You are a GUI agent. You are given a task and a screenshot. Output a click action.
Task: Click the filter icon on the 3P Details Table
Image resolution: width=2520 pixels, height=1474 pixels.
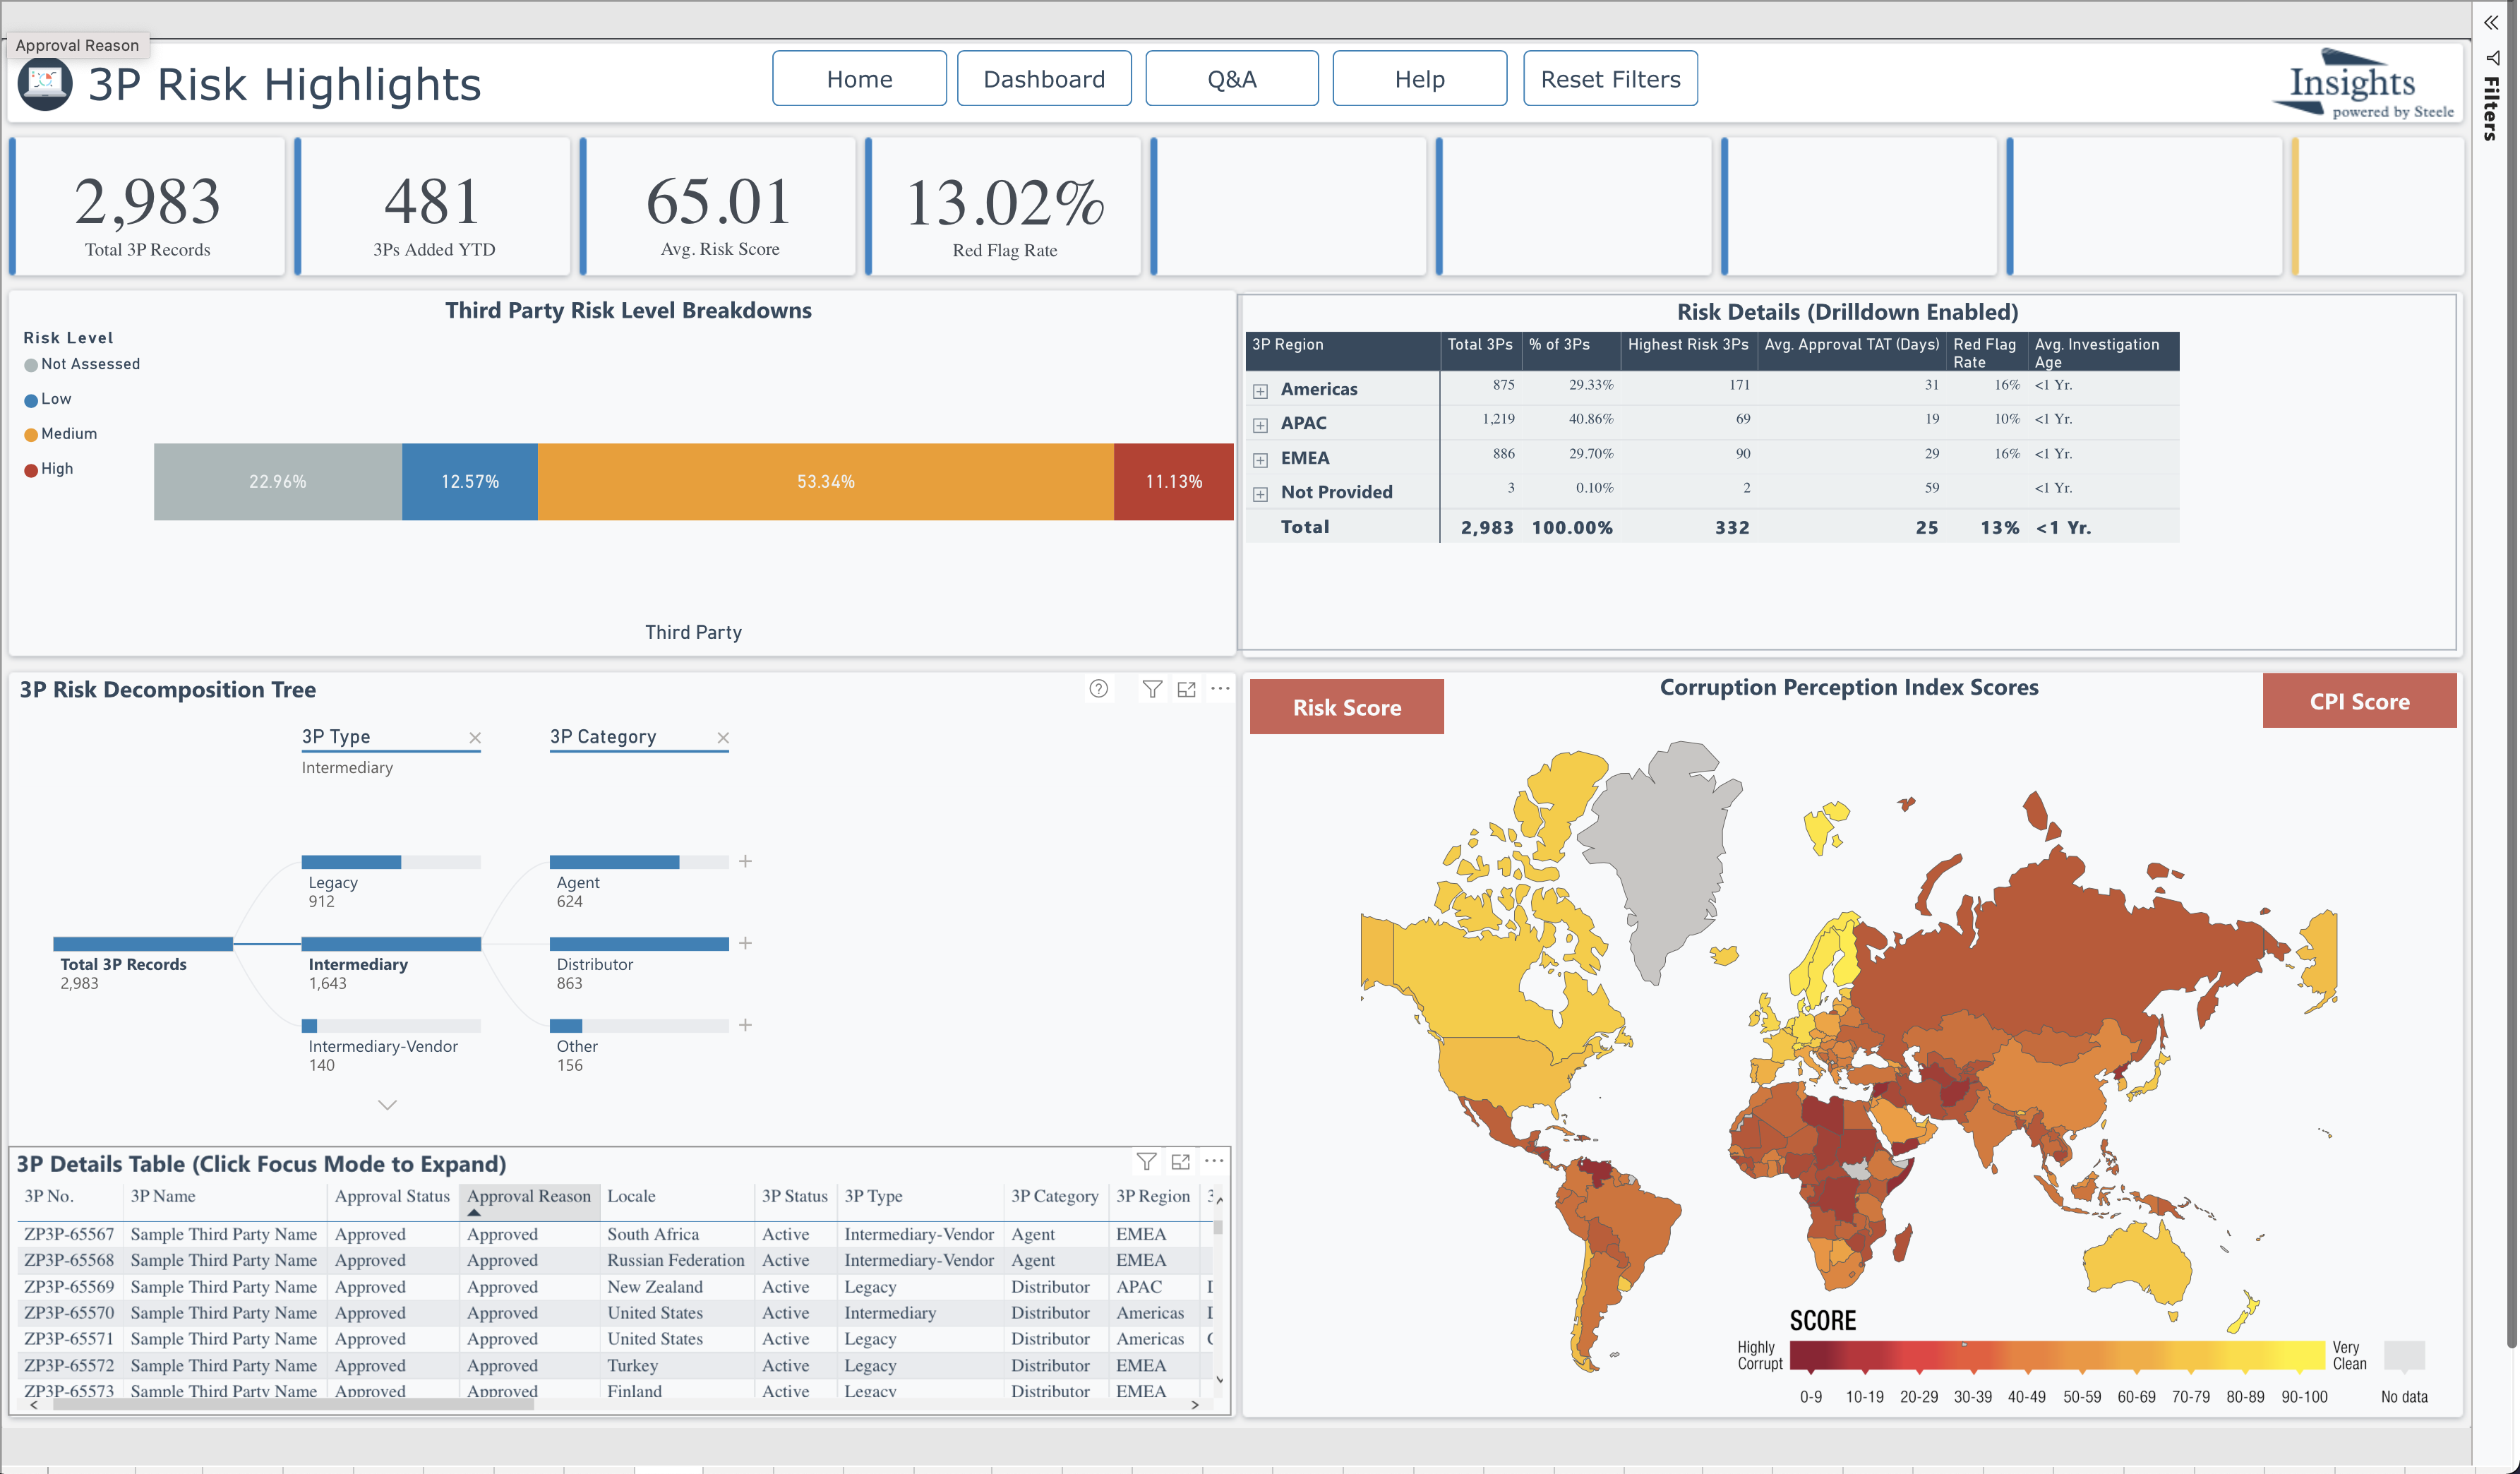(x=1146, y=1160)
